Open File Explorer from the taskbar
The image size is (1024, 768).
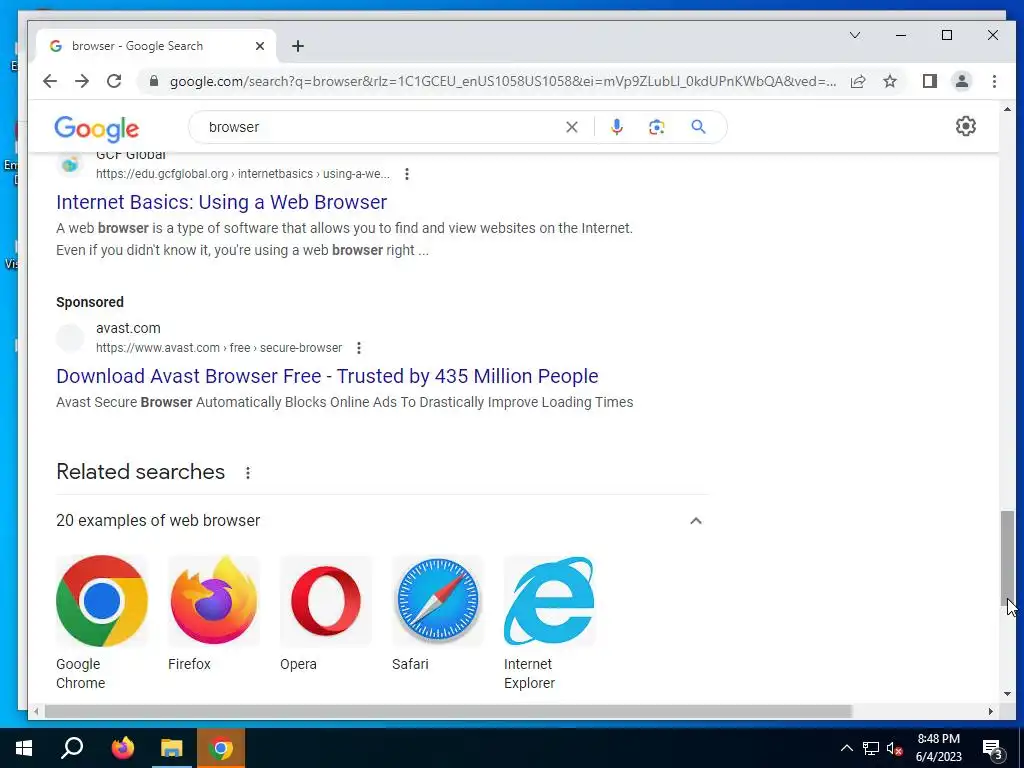(172, 748)
